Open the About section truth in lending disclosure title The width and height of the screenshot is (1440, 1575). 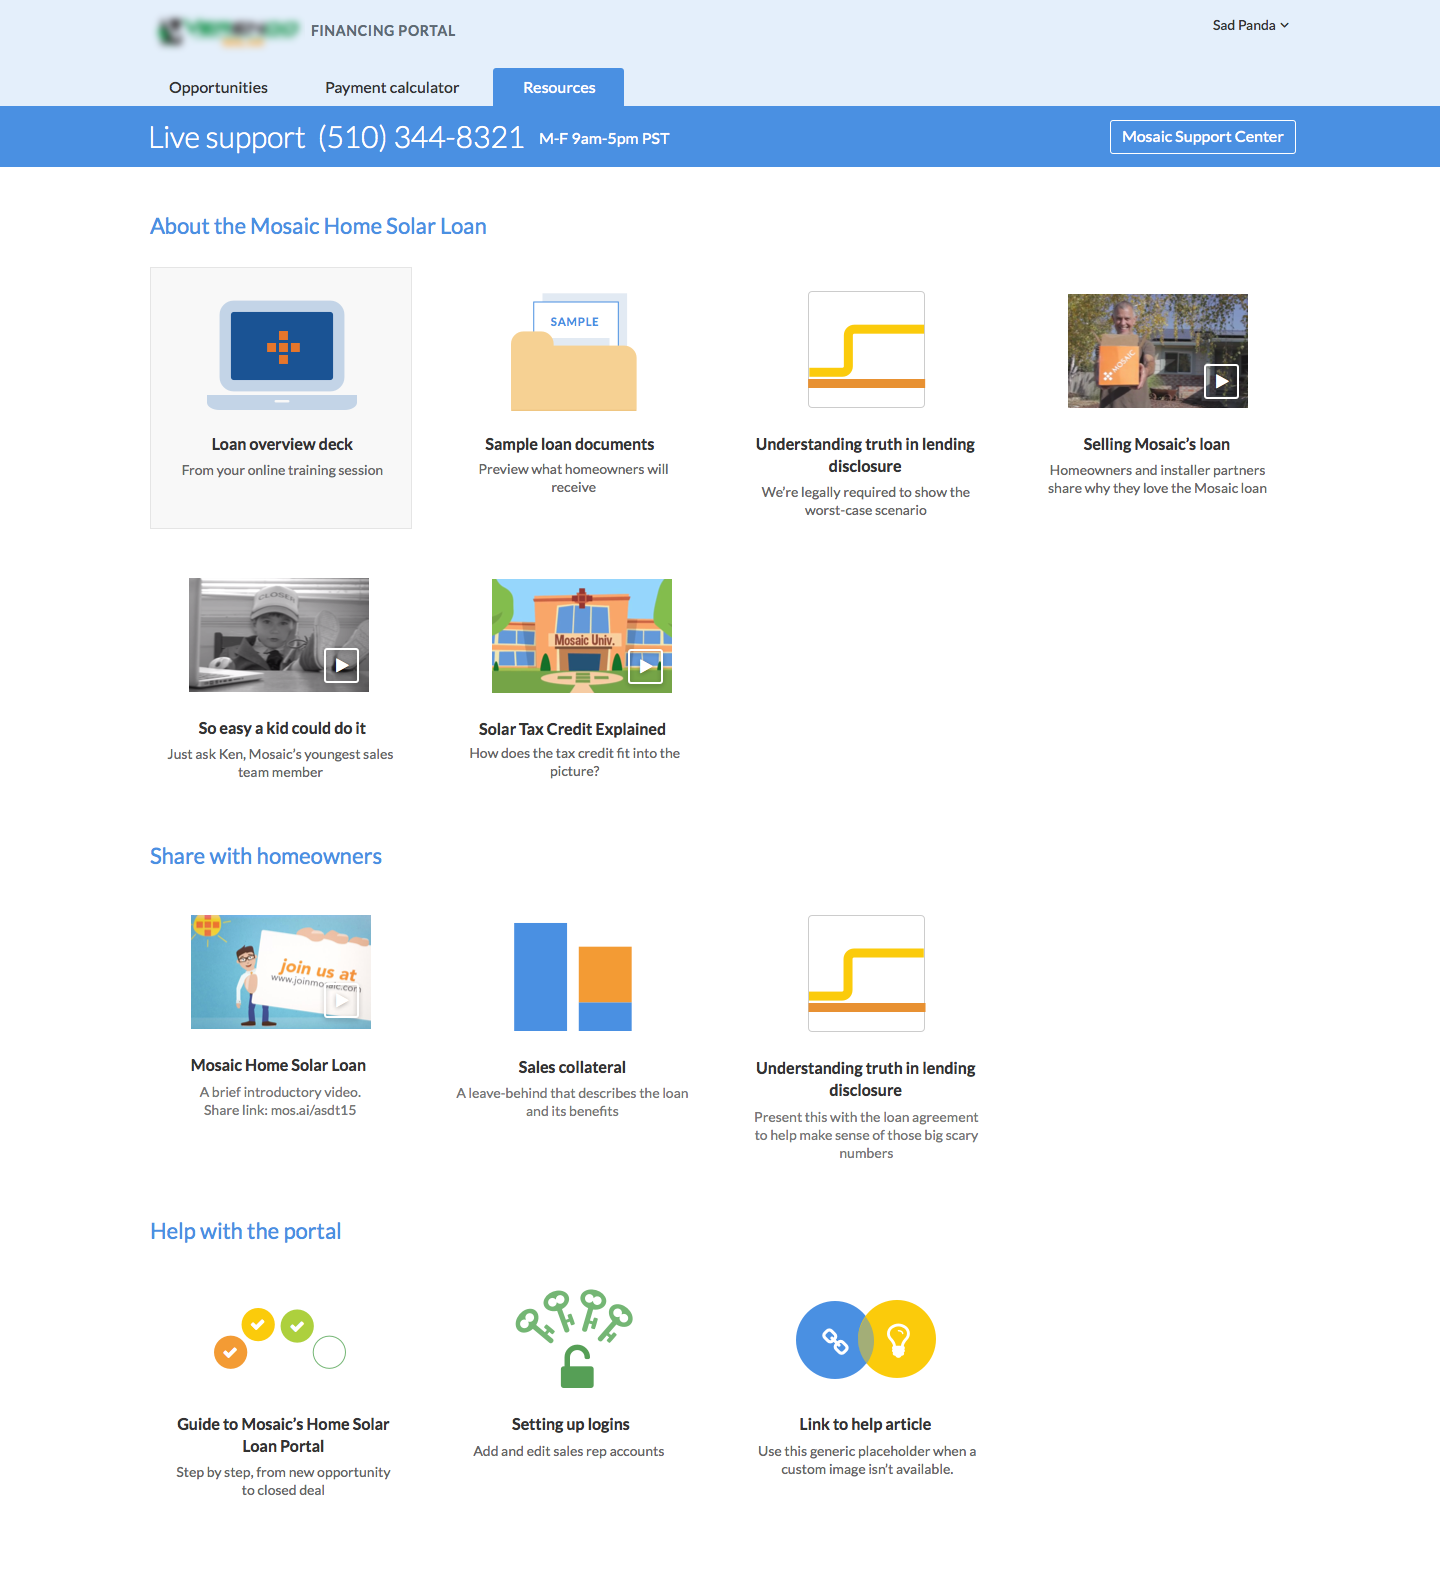[x=865, y=455]
